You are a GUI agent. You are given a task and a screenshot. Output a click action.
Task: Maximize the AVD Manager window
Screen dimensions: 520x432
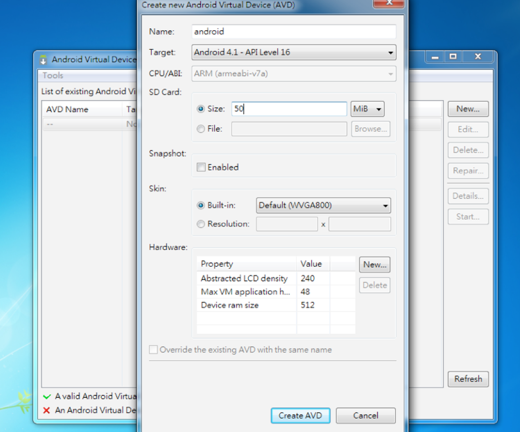(x=453, y=57)
